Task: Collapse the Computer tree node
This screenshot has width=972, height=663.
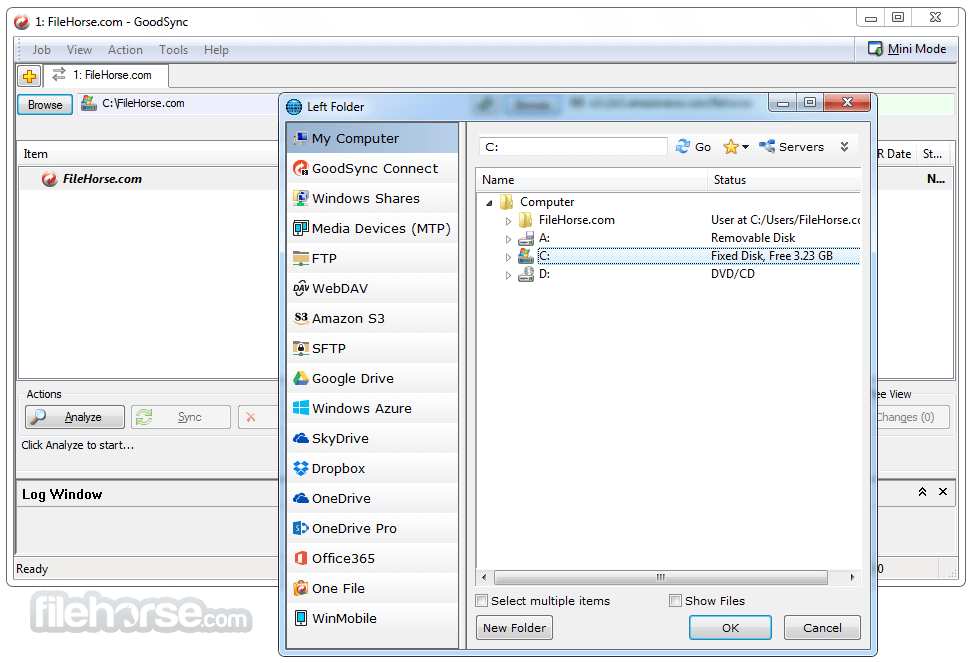Action: click(x=490, y=202)
